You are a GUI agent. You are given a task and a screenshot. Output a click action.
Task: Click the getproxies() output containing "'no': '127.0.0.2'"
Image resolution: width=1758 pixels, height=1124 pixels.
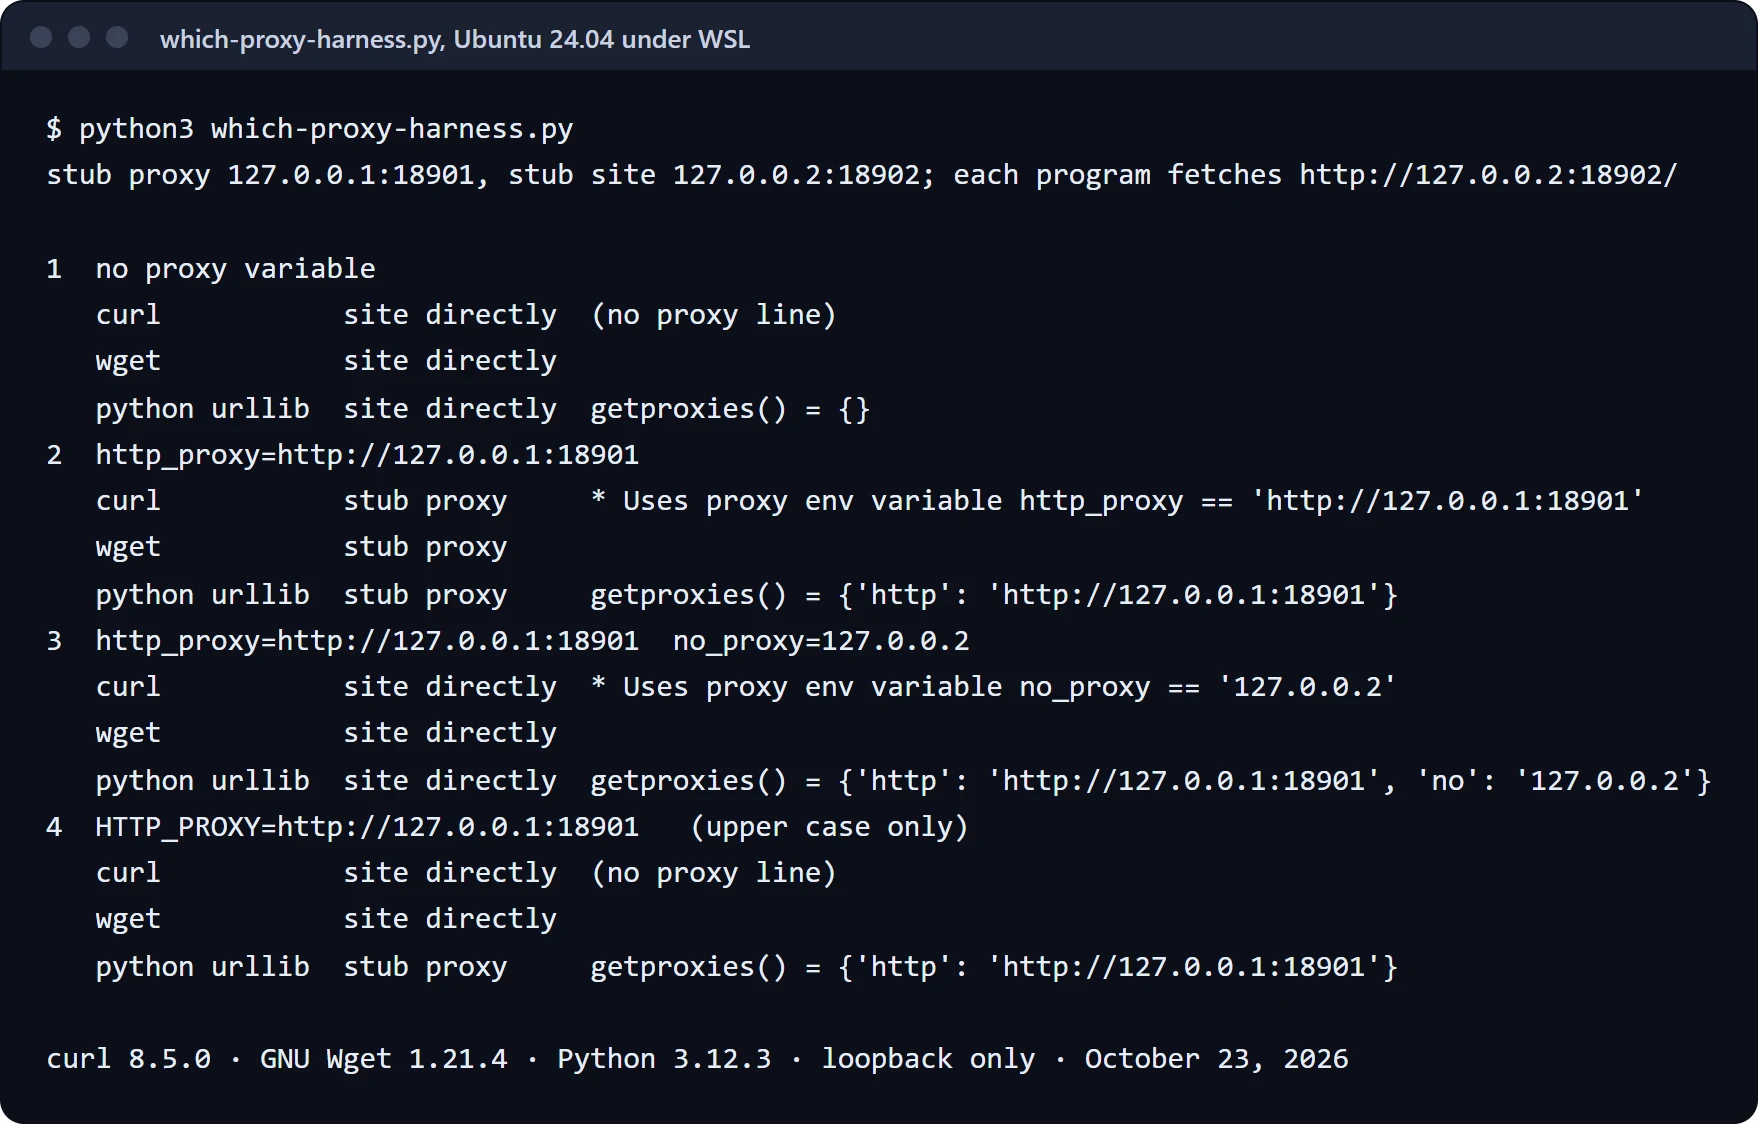pyautogui.click(x=1151, y=781)
